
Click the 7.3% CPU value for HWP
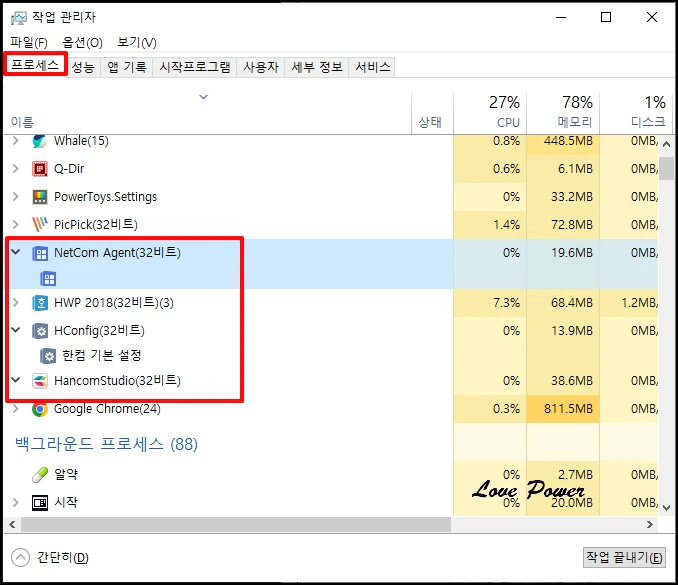(x=506, y=303)
